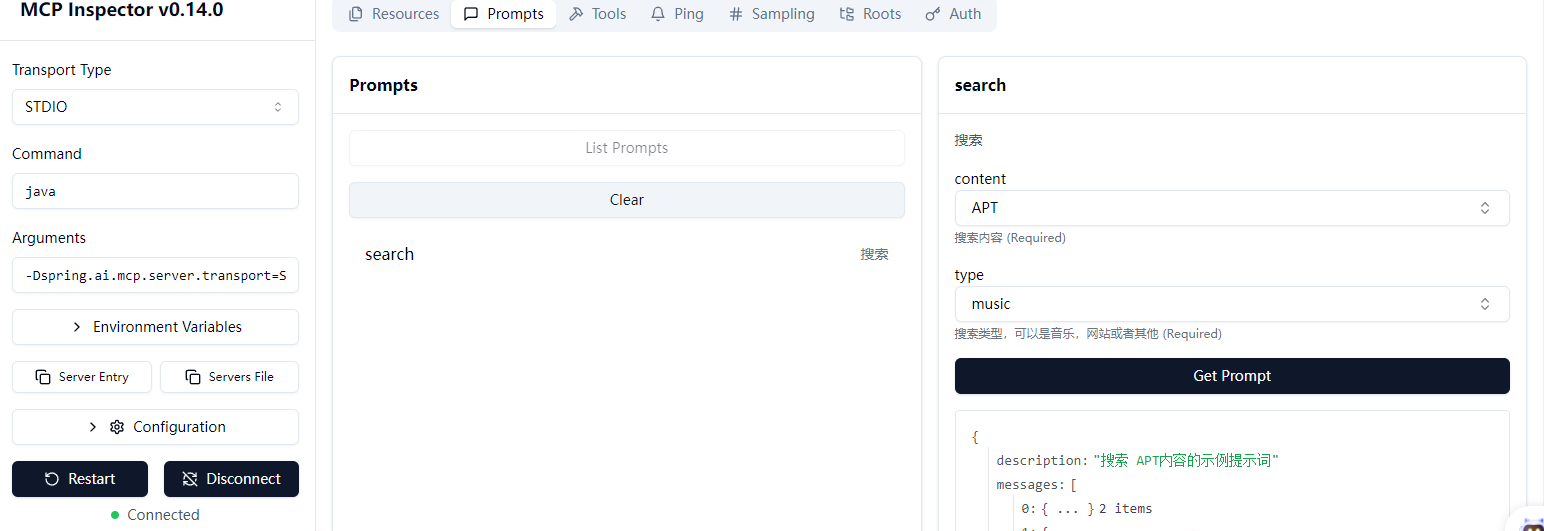1544x531 pixels.
Task: Open the Ping tab
Action: [x=677, y=14]
